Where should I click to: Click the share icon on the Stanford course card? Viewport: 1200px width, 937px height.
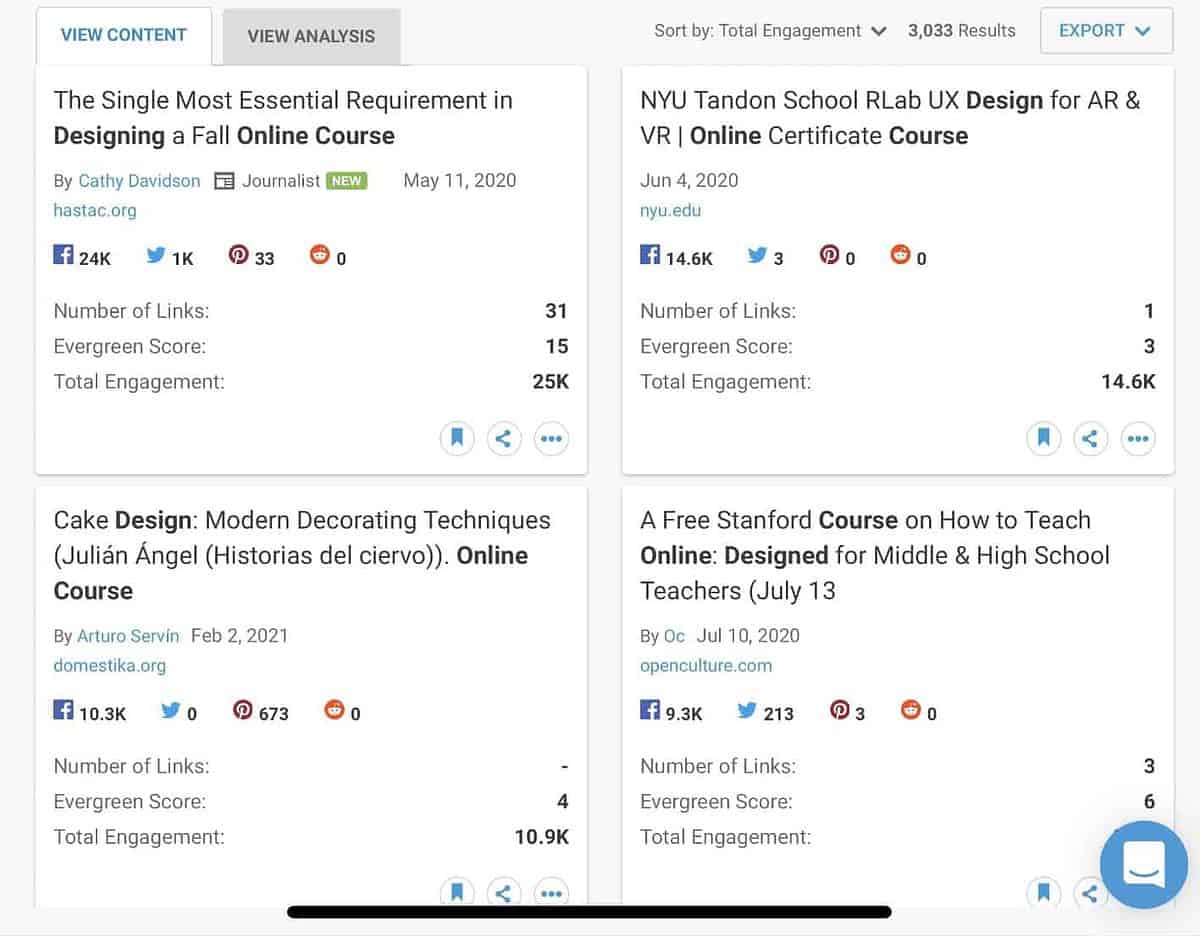coord(1091,893)
